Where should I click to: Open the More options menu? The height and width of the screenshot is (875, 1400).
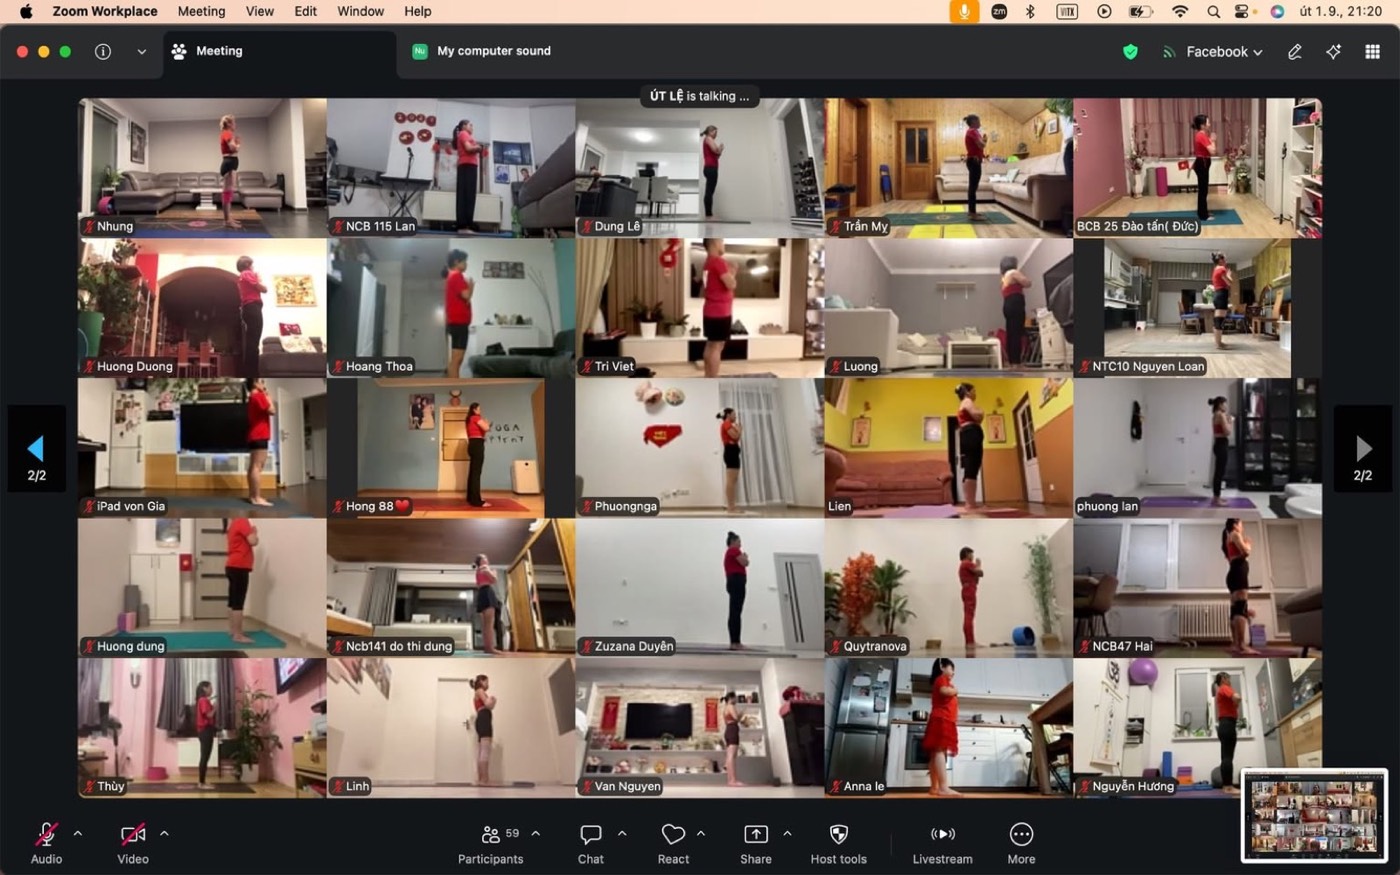pyautogui.click(x=1021, y=843)
